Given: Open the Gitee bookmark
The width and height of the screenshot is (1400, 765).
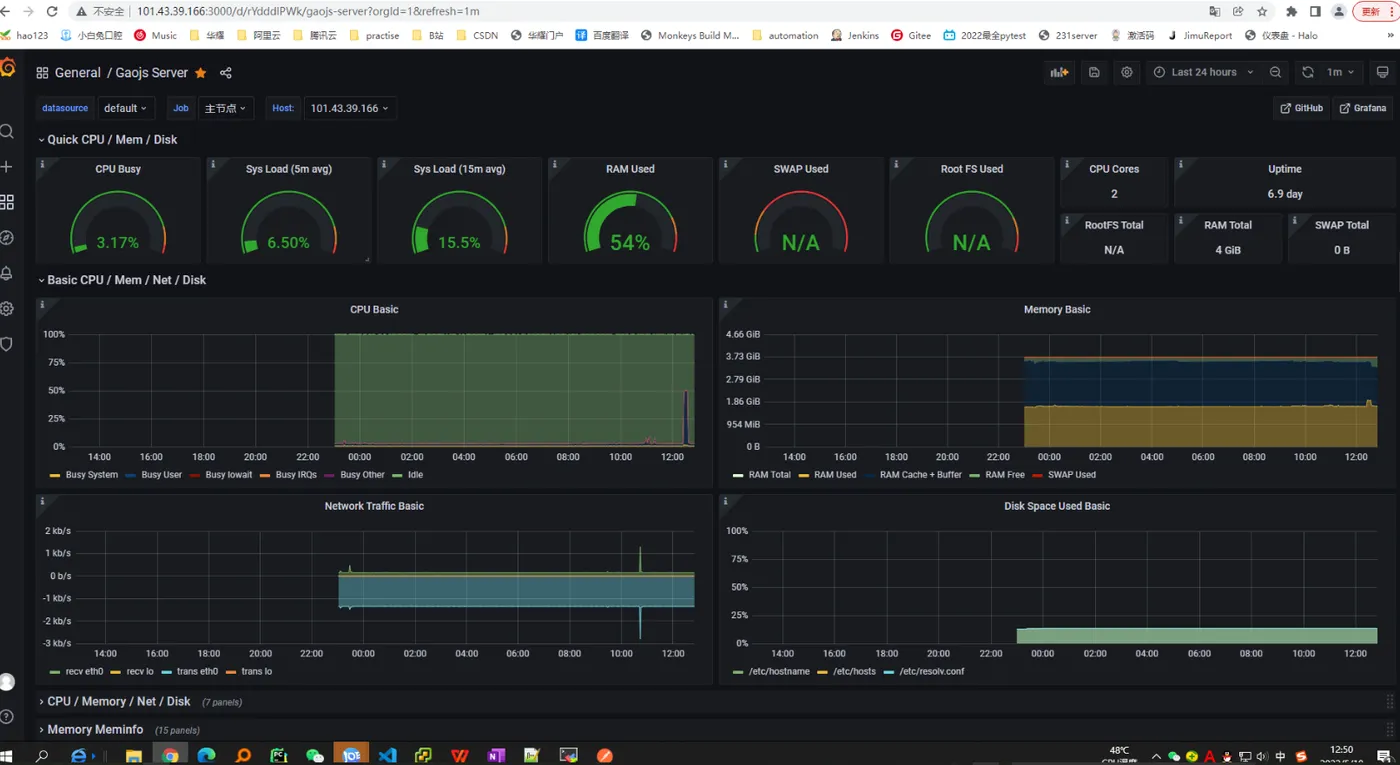Looking at the screenshot, I should tap(911, 35).
